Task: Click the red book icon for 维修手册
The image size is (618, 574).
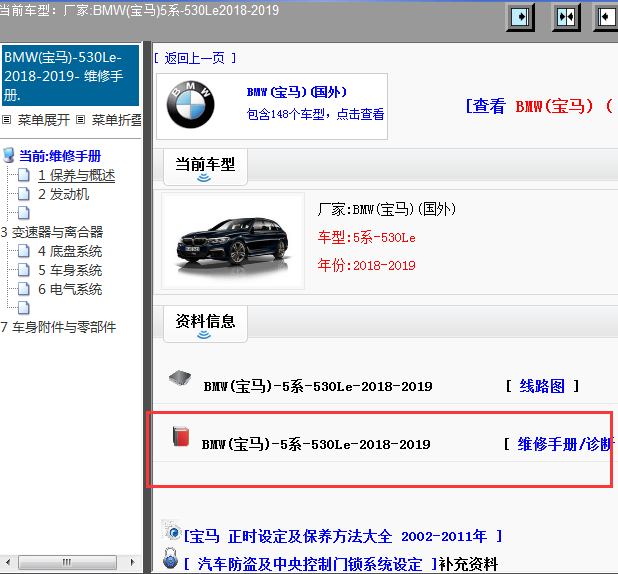Action: tap(181, 436)
